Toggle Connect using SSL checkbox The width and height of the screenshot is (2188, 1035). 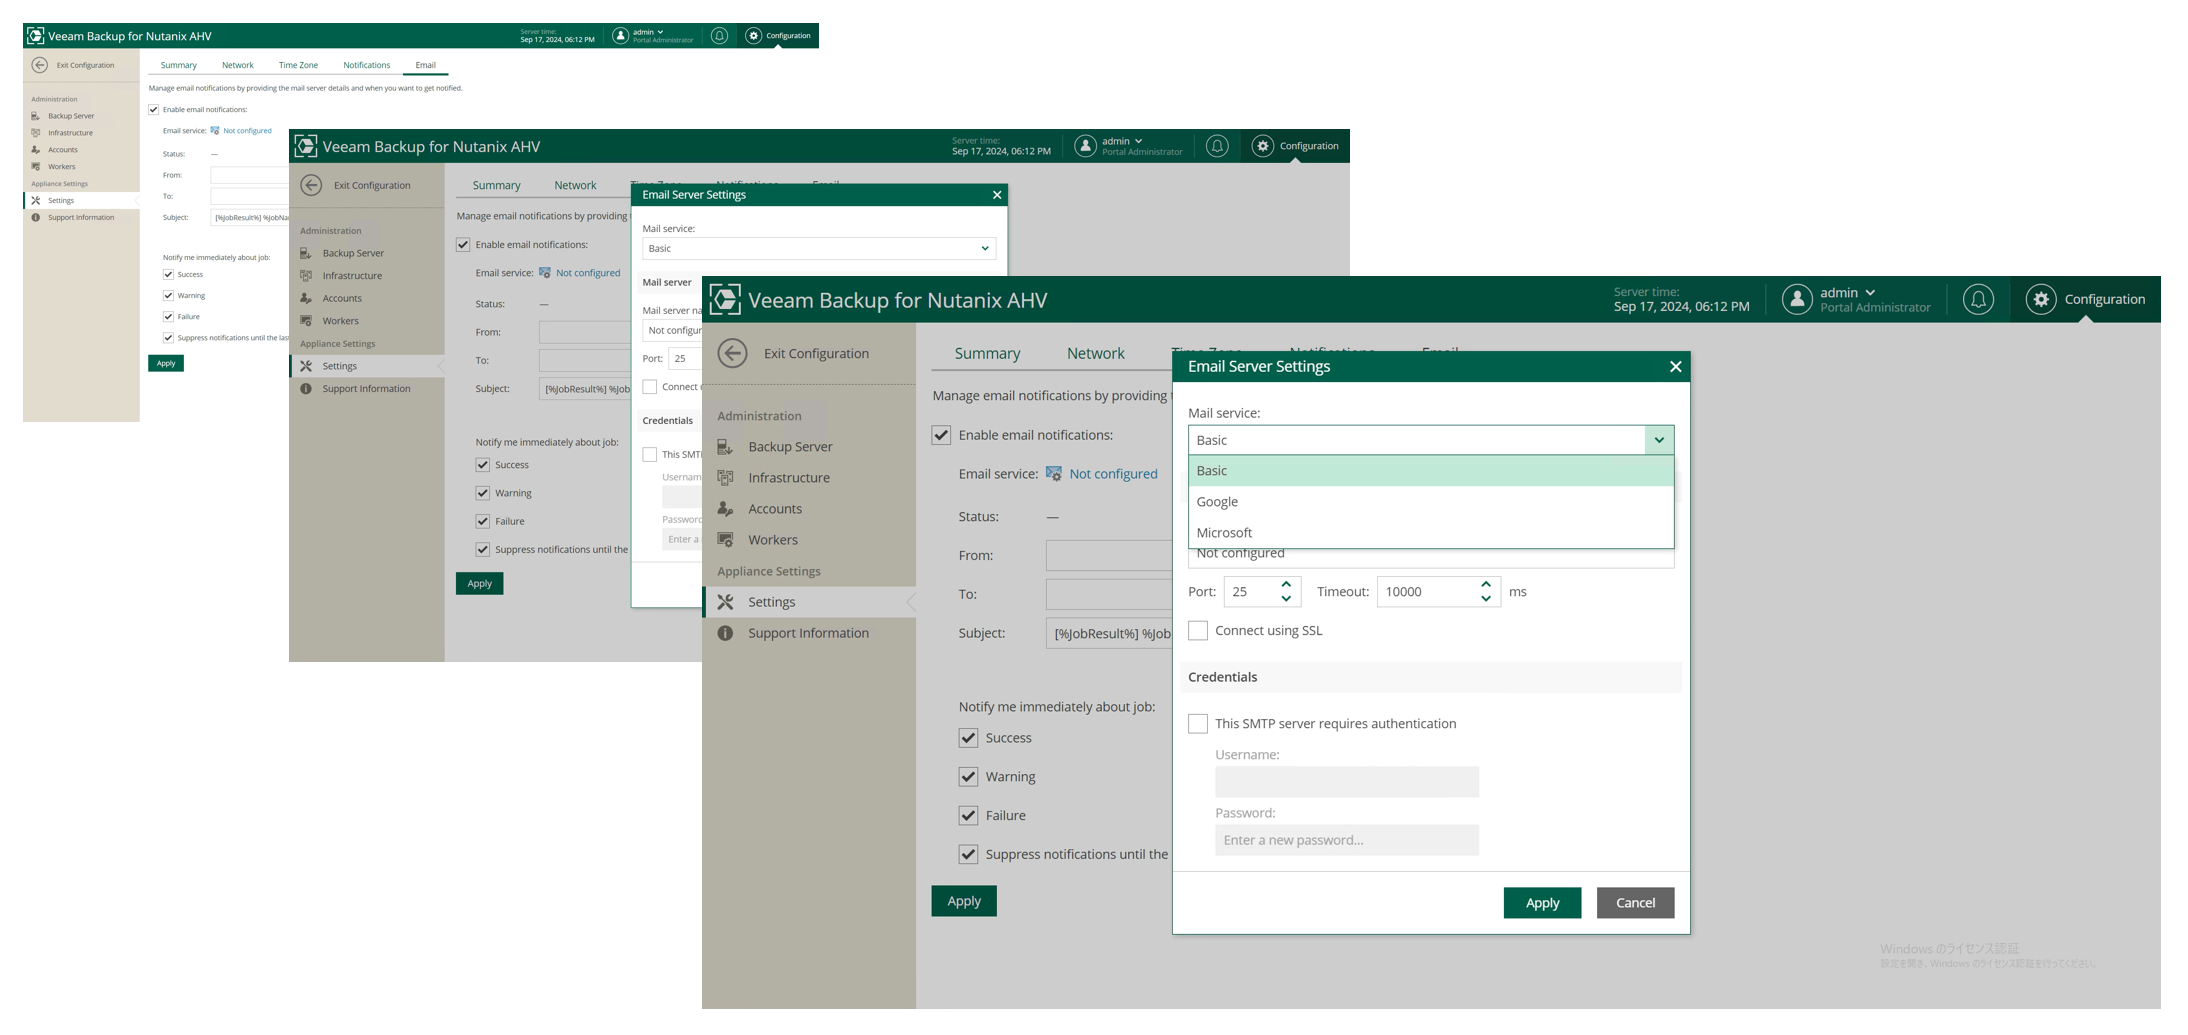pyautogui.click(x=1198, y=630)
